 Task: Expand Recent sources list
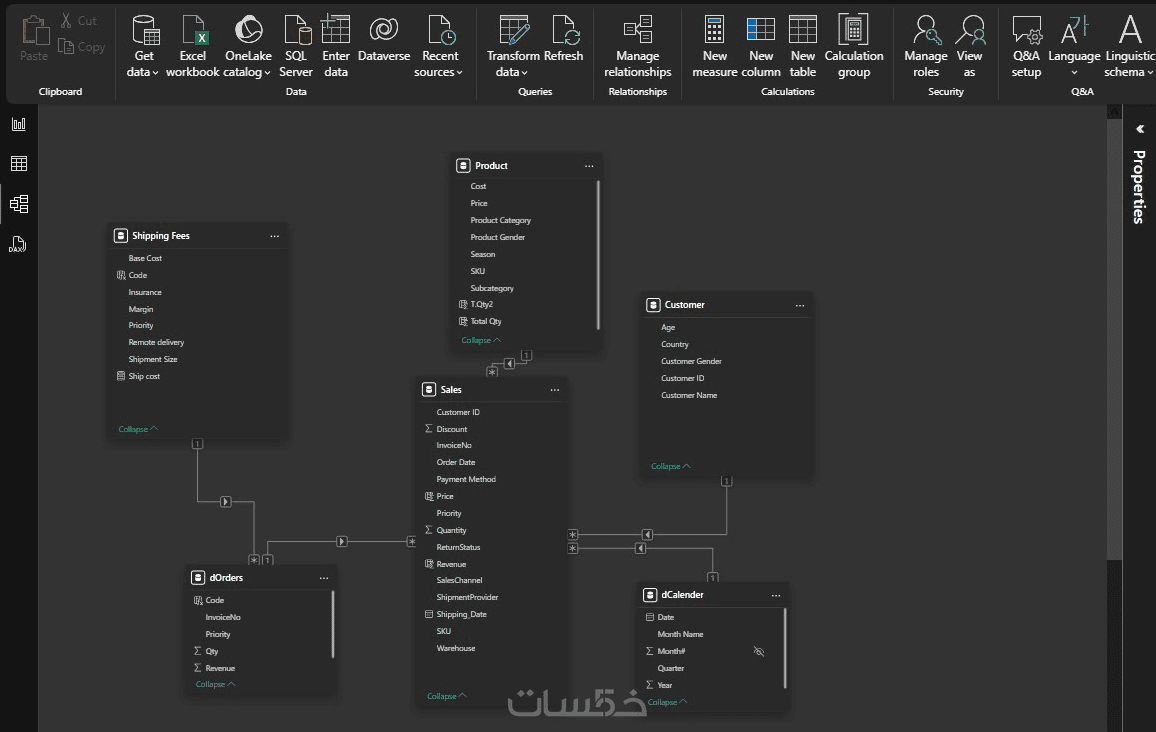439,46
